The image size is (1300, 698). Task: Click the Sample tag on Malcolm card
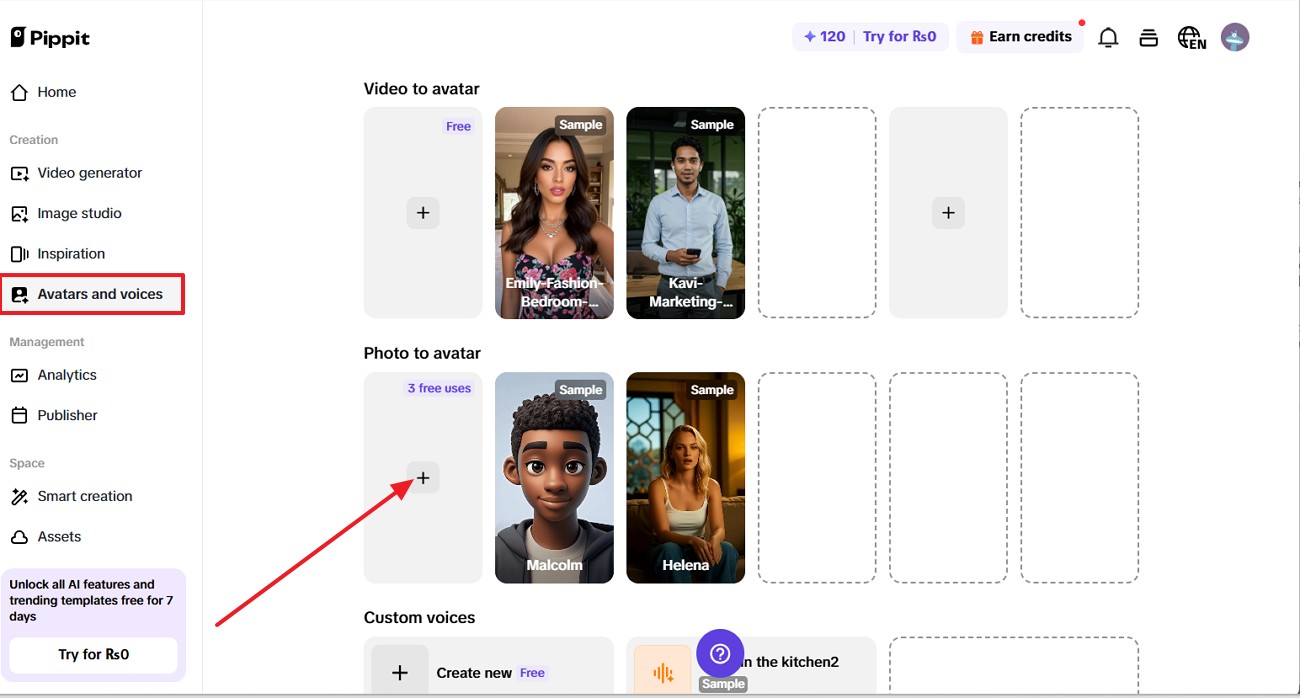(x=580, y=390)
